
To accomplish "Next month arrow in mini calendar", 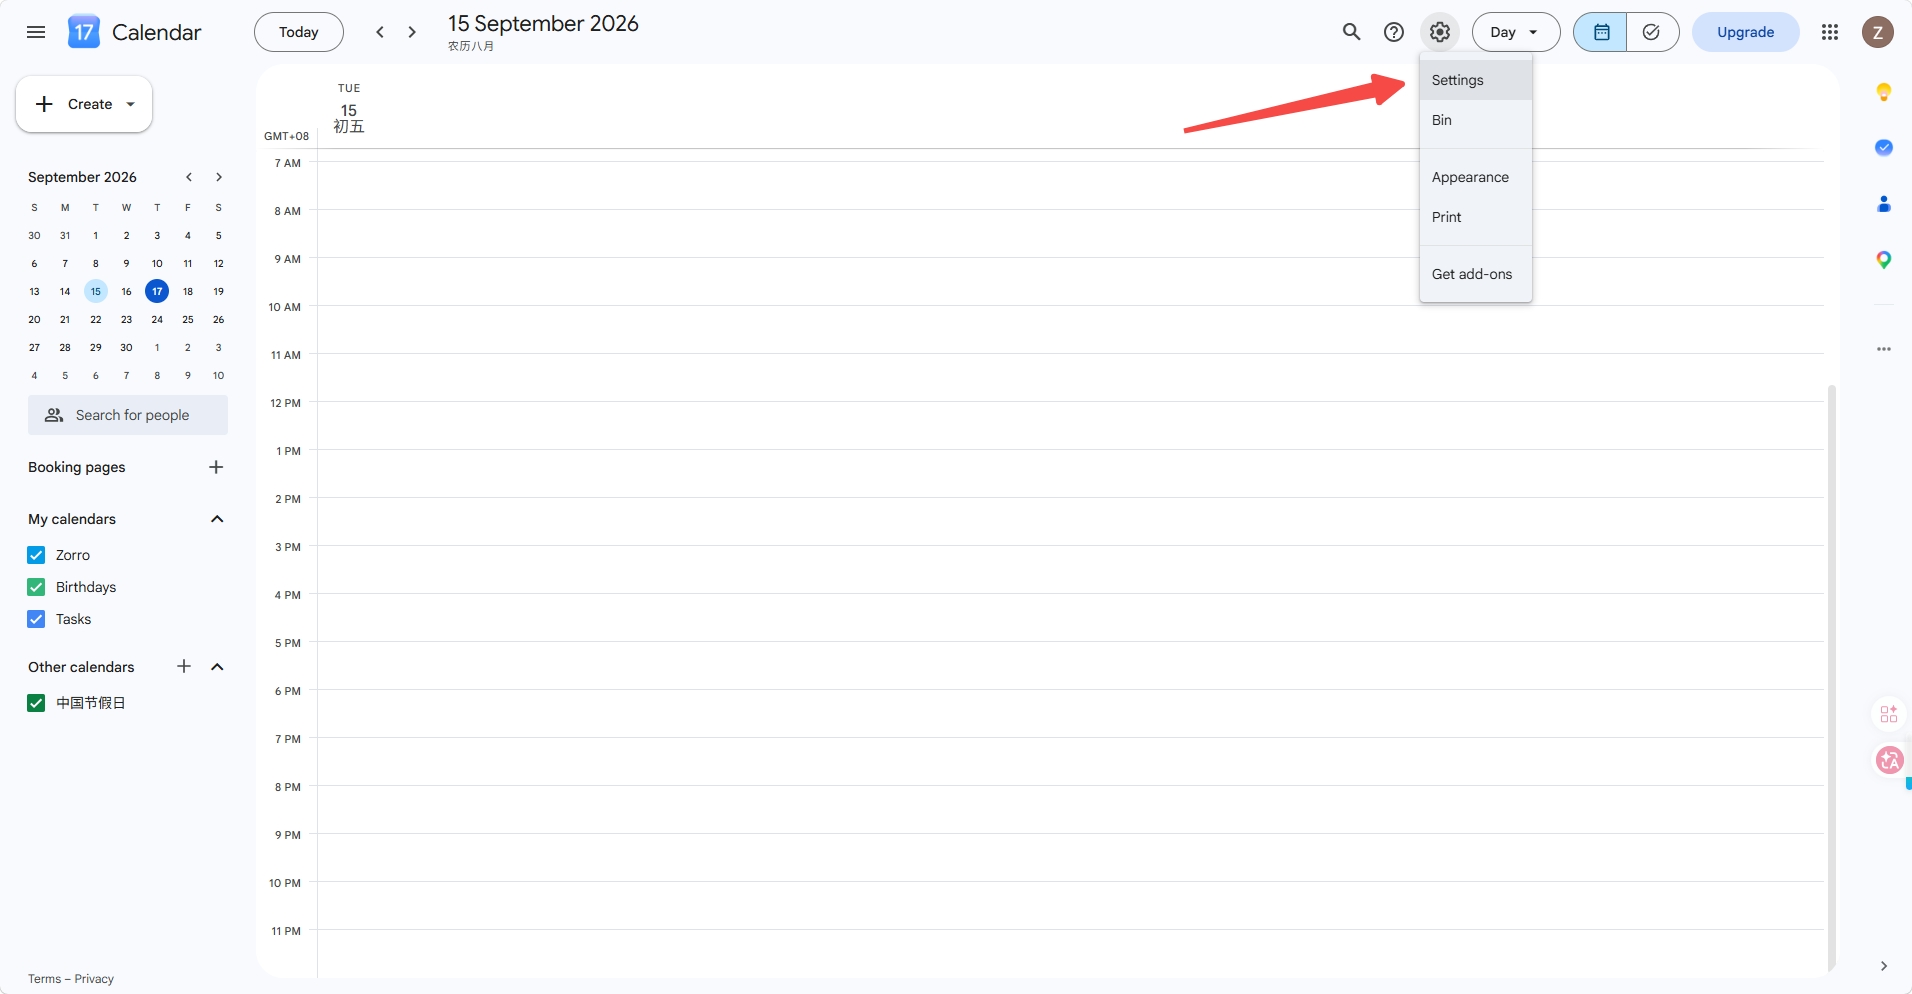I will click(218, 177).
